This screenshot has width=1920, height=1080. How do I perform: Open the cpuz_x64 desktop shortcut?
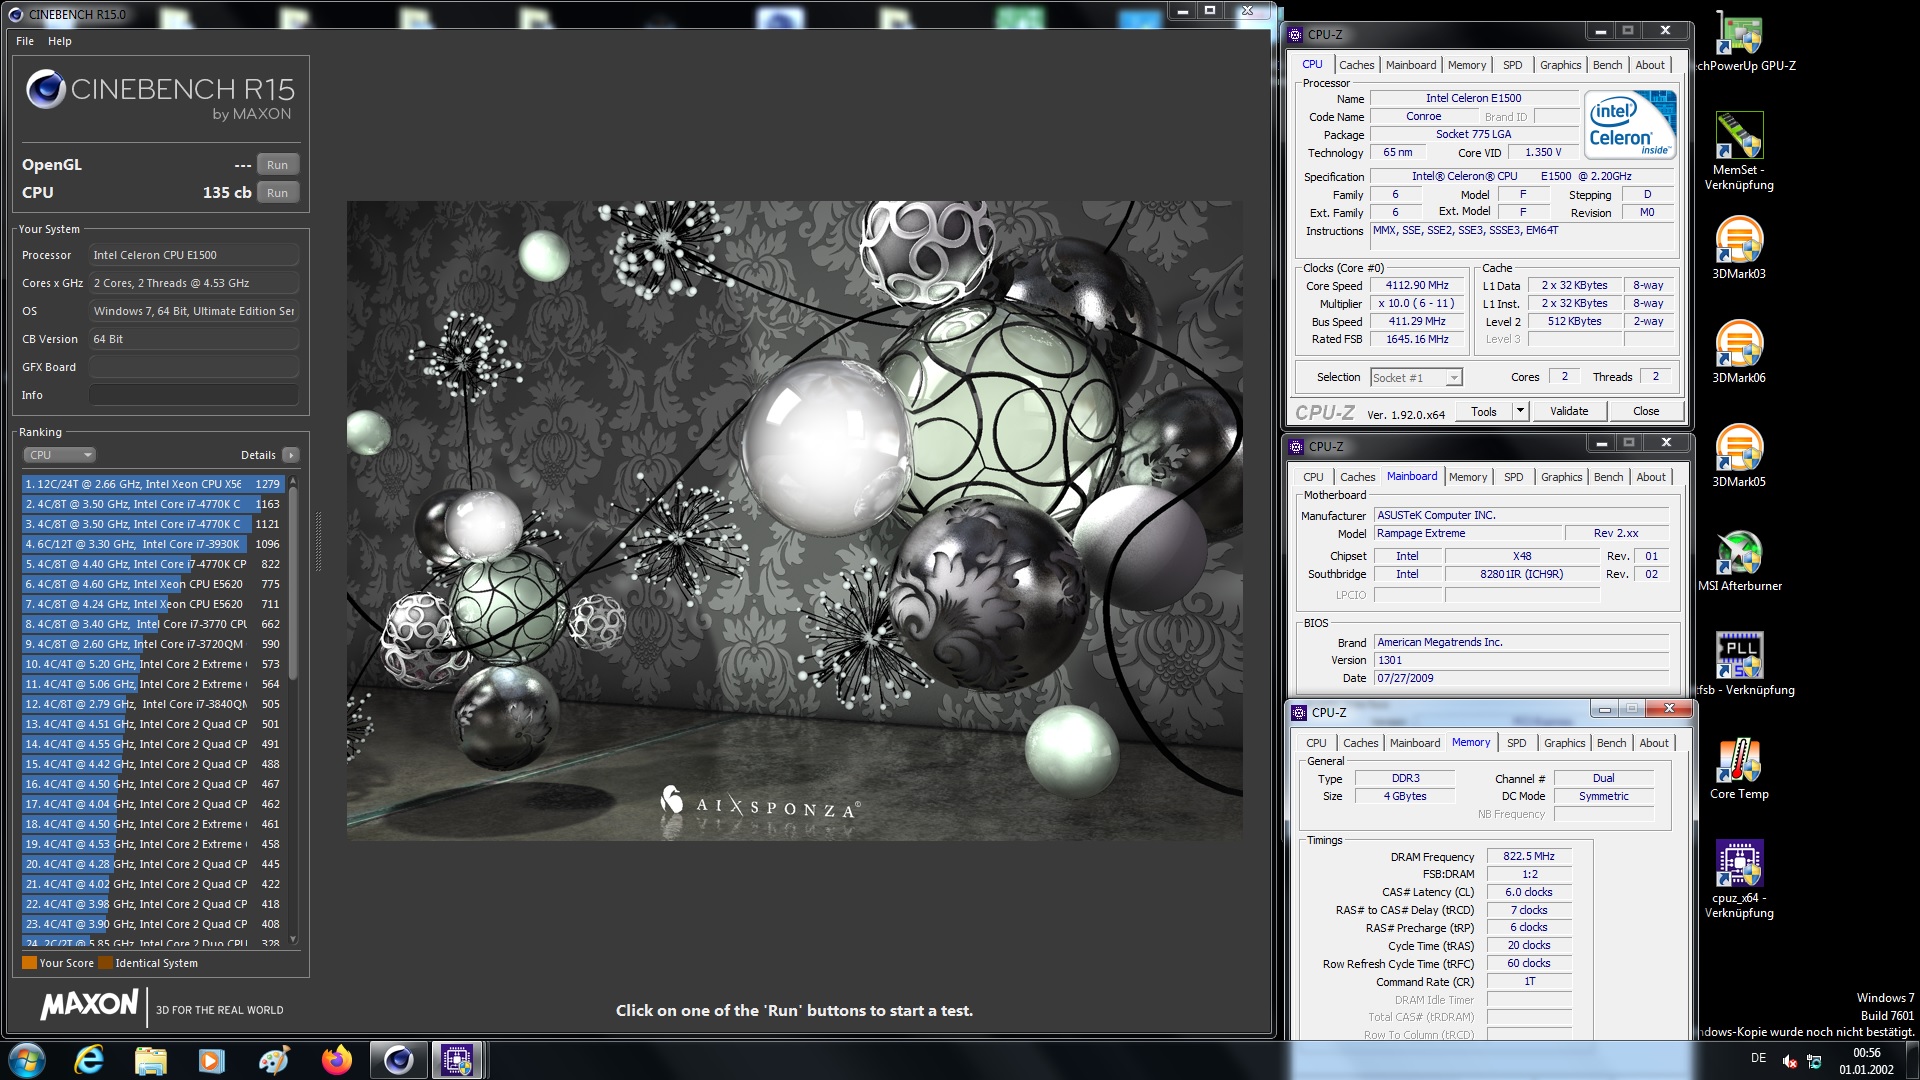pyautogui.click(x=1739, y=878)
